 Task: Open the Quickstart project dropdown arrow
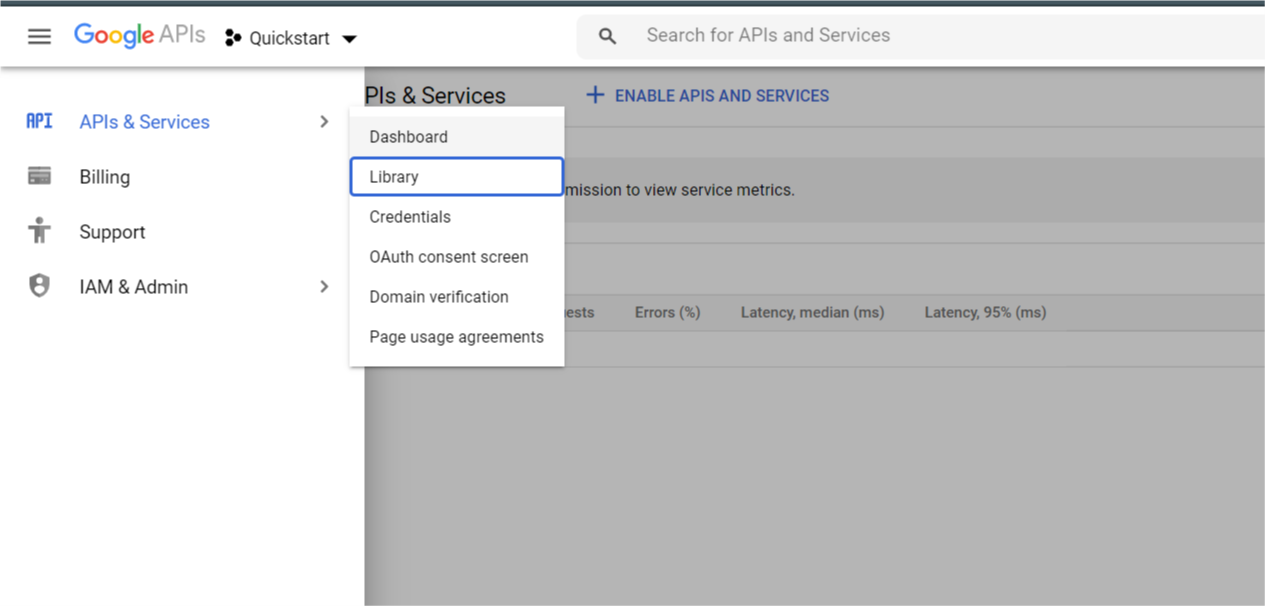click(x=349, y=39)
